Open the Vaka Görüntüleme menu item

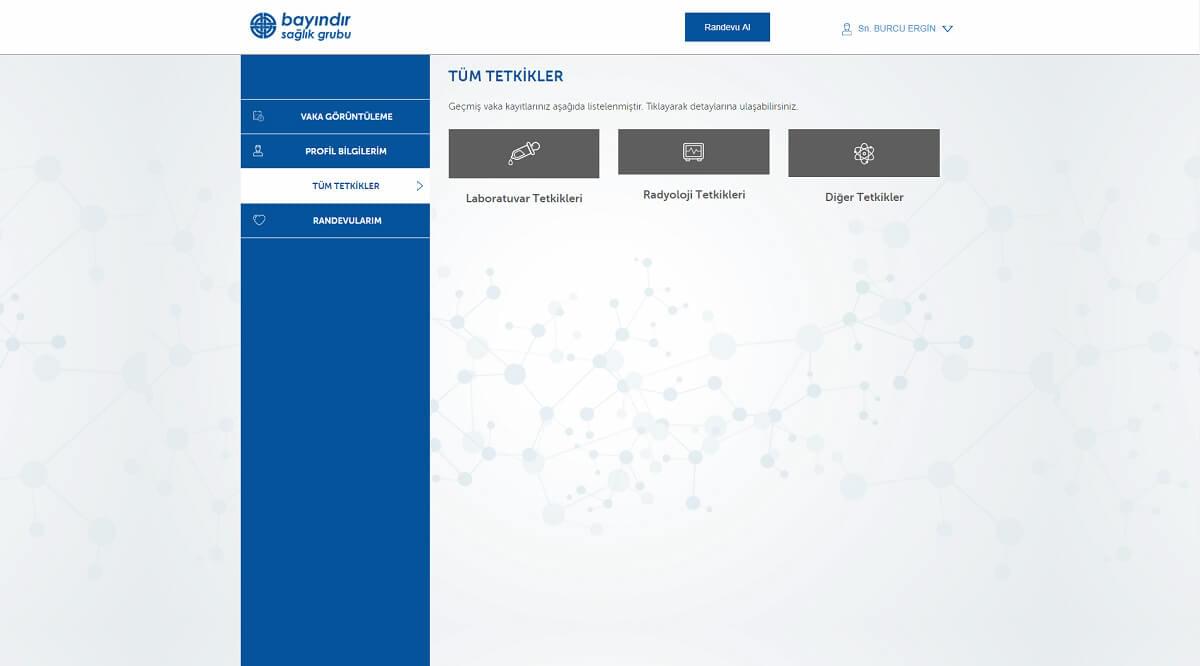point(346,117)
